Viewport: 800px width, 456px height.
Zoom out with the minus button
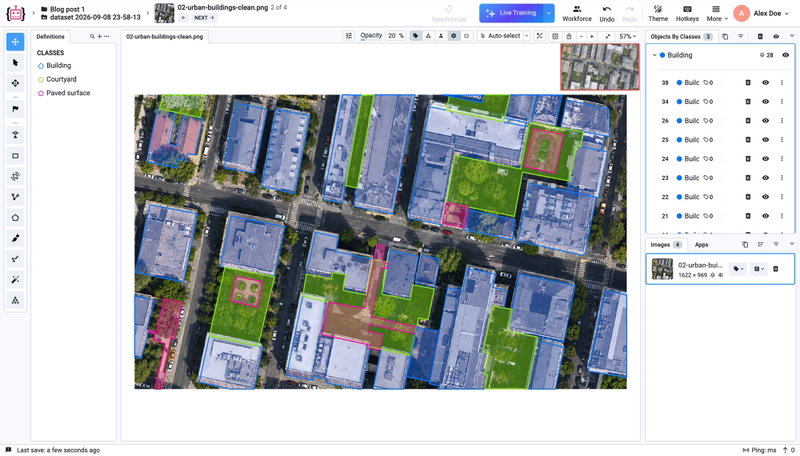coord(581,36)
